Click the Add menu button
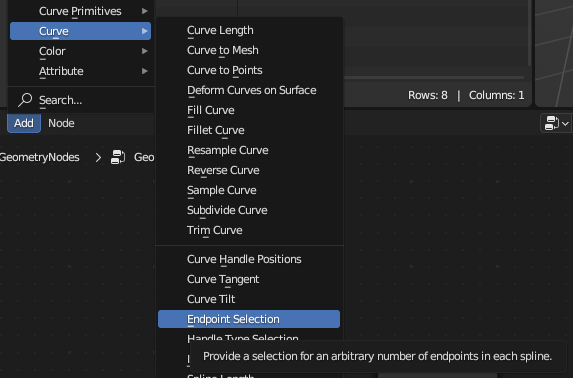Image resolution: width=573 pixels, height=378 pixels. point(24,123)
